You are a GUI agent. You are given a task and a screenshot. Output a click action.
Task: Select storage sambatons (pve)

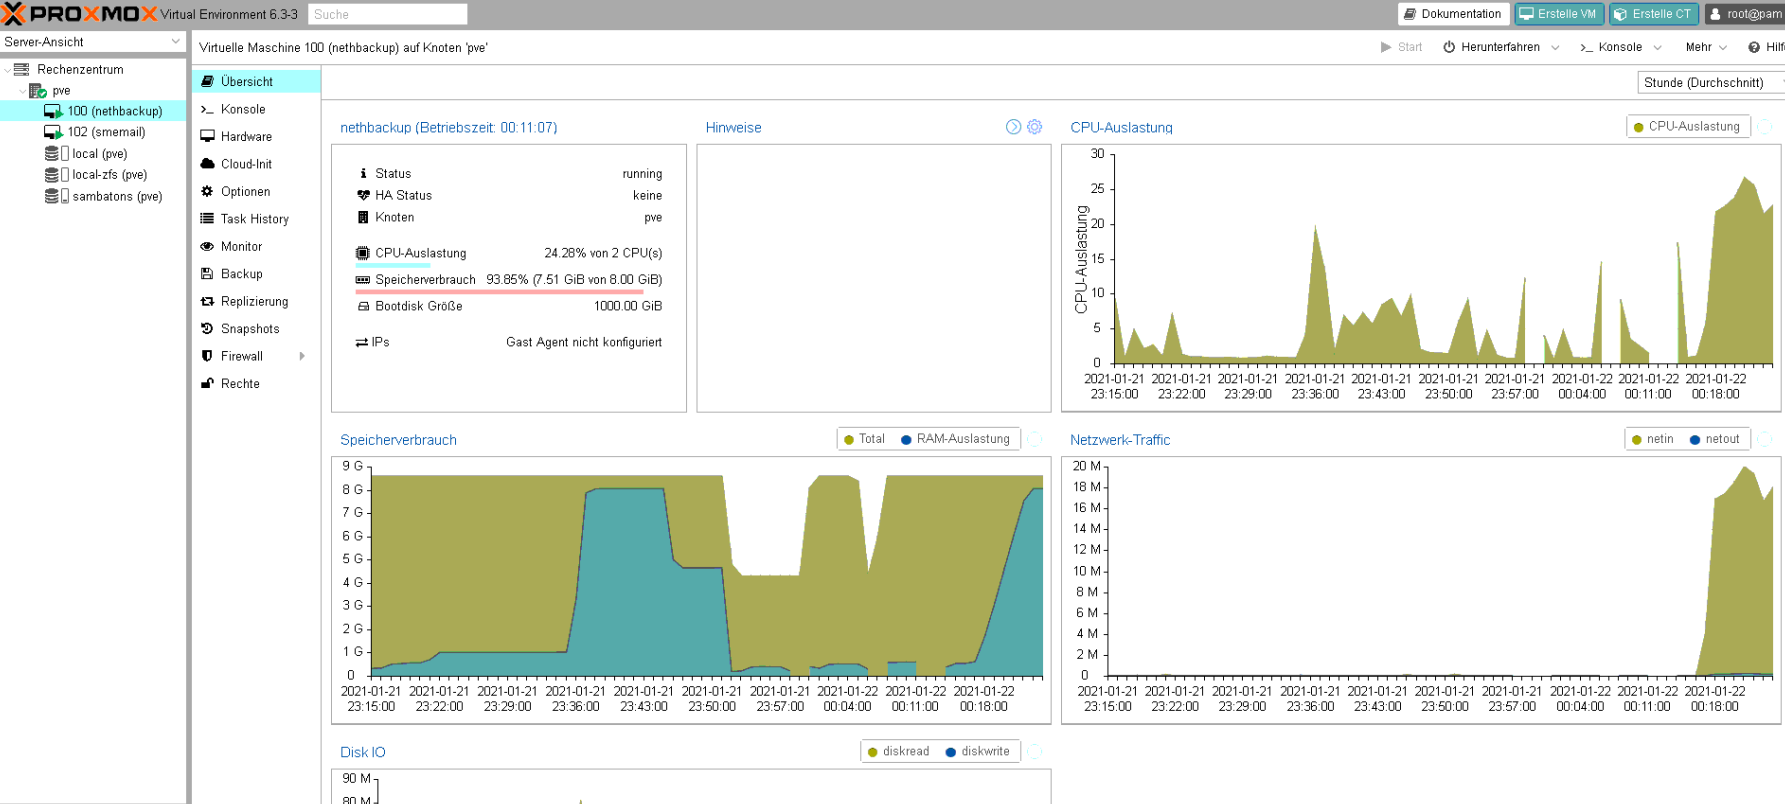pos(93,196)
